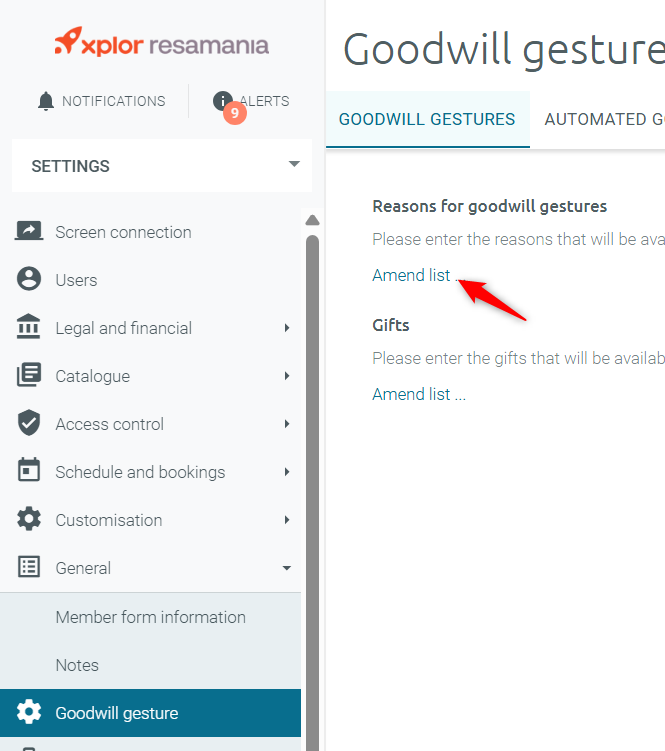Viewport: 665px width, 751px height.
Task: Switch to the Goodwill Gestures tab
Action: pos(427,119)
